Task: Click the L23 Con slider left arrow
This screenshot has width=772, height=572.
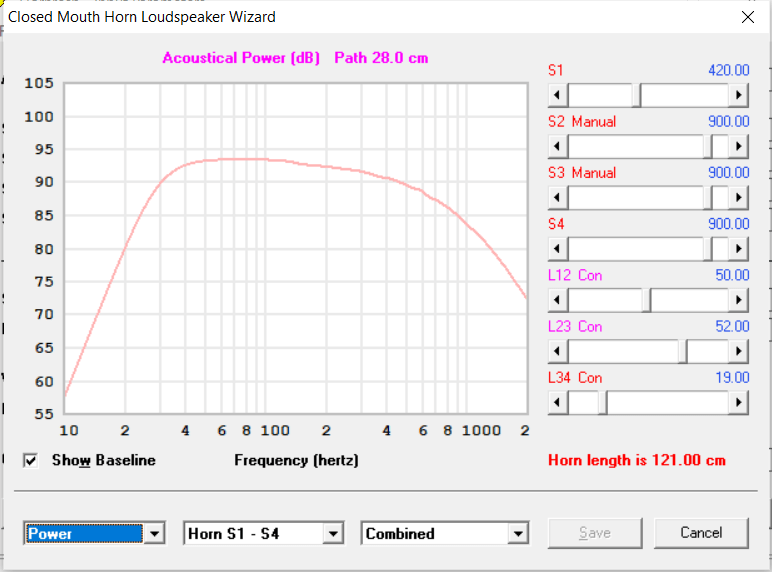Action: click(x=558, y=351)
